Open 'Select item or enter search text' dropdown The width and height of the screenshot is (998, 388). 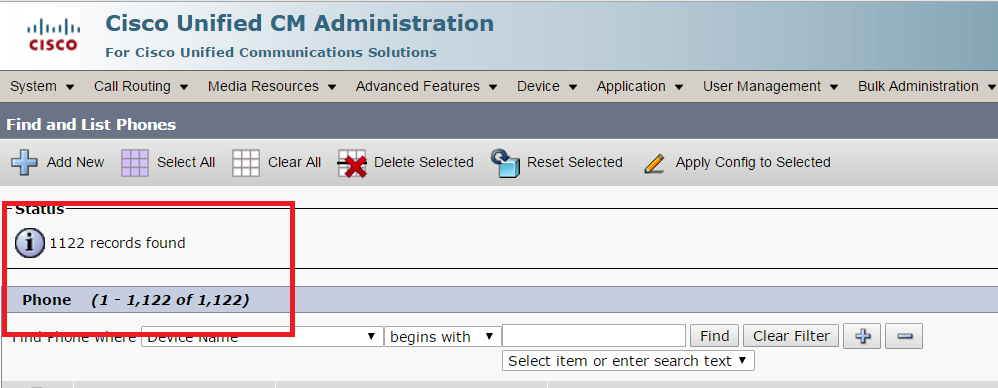(628, 361)
